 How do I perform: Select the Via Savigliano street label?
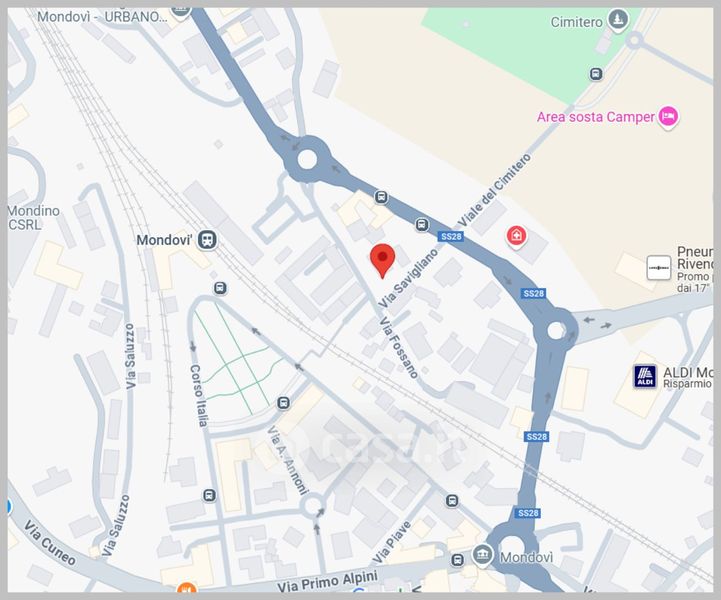(x=408, y=279)
